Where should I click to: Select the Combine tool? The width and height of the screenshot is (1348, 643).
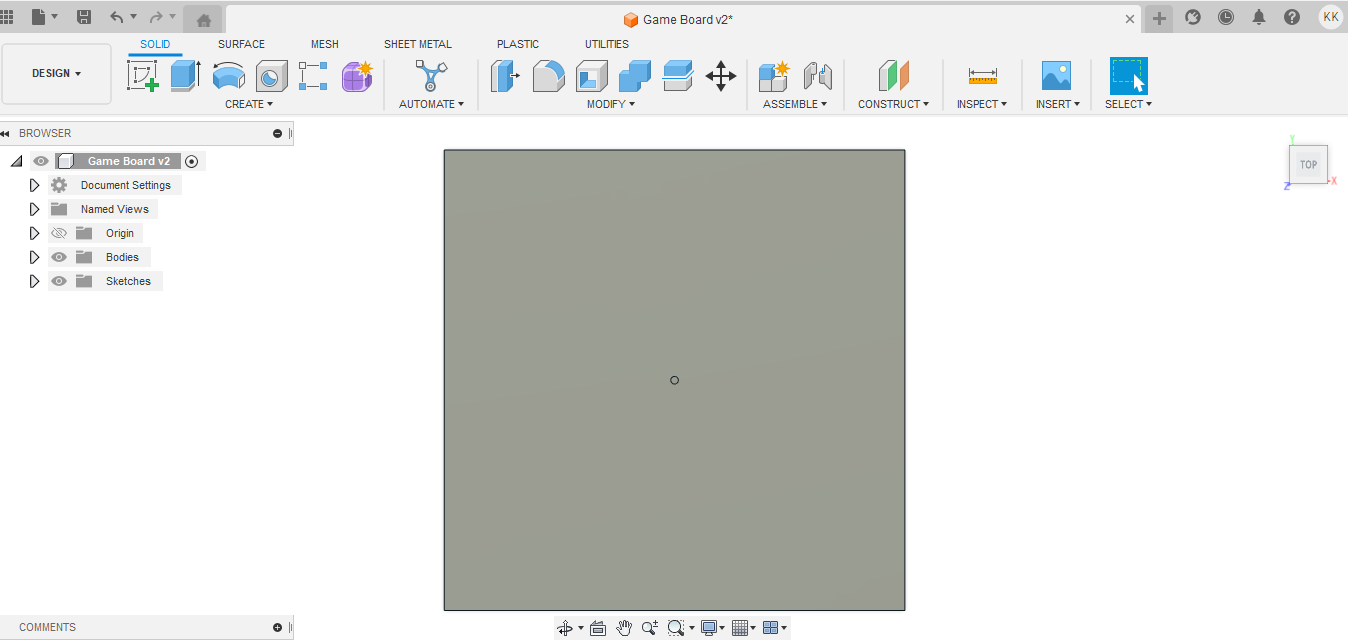click(x=634, y=76)
